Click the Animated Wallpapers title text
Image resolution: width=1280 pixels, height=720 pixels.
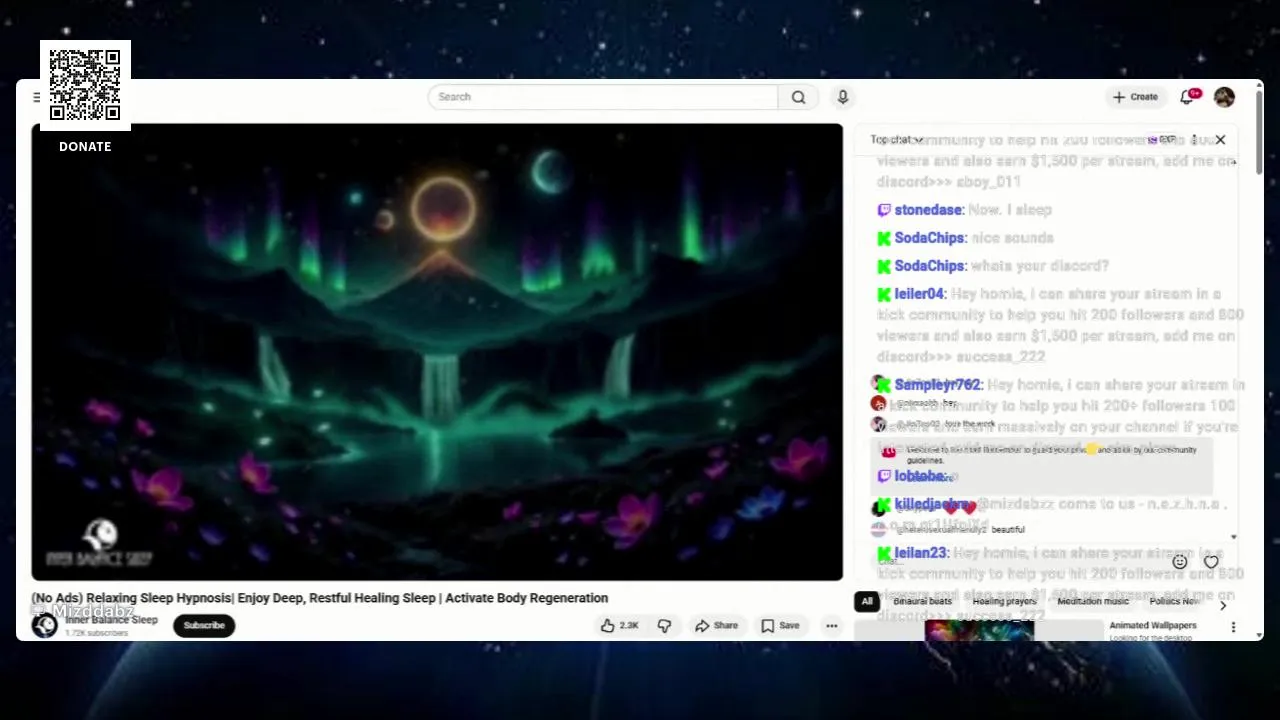coord(1152,626)
